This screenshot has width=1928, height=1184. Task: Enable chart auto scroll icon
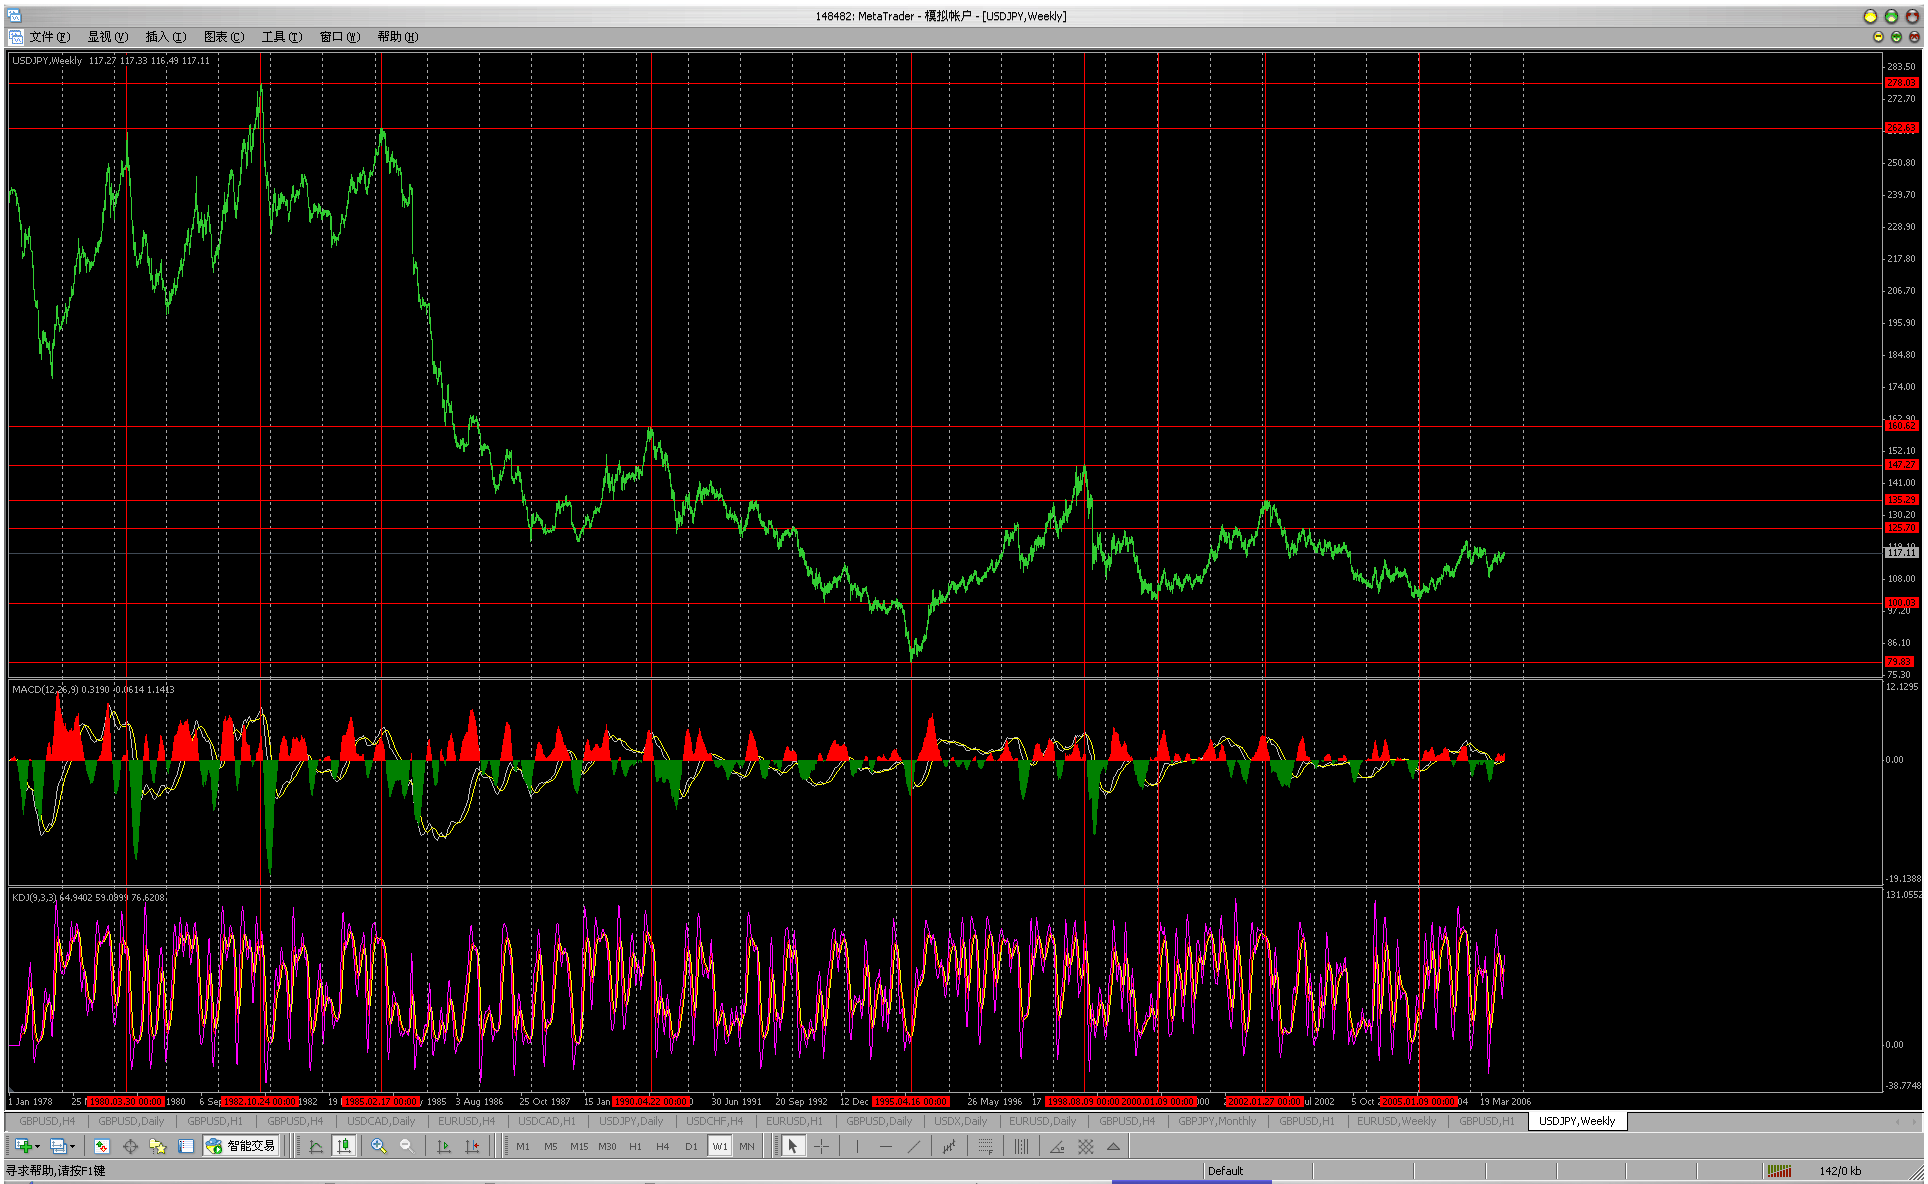444,1146
